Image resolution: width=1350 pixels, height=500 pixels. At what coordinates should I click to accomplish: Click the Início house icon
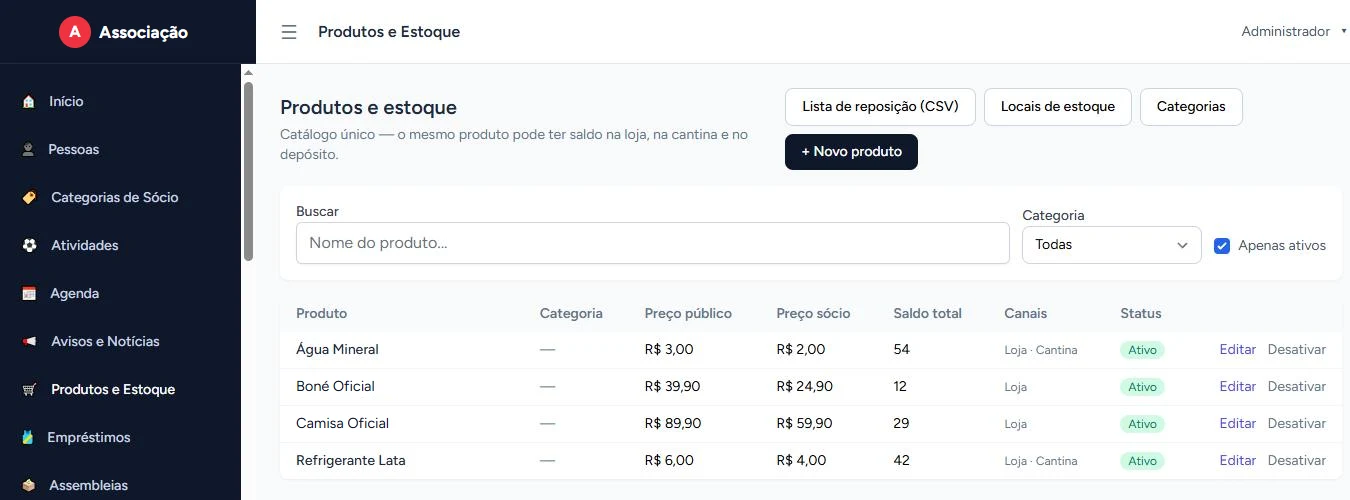tap(28, 102)
